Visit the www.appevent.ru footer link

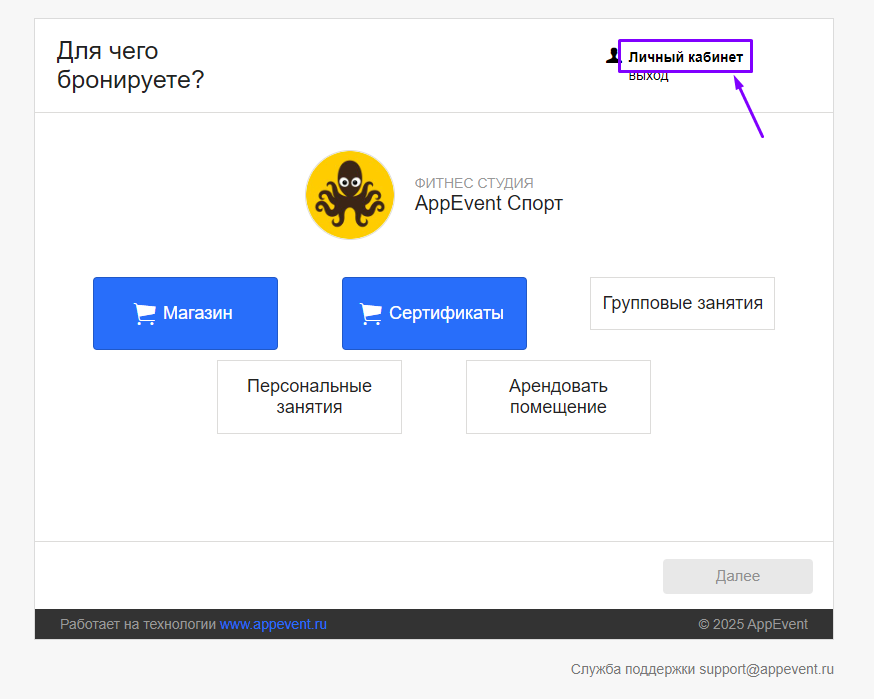[273, 625]
